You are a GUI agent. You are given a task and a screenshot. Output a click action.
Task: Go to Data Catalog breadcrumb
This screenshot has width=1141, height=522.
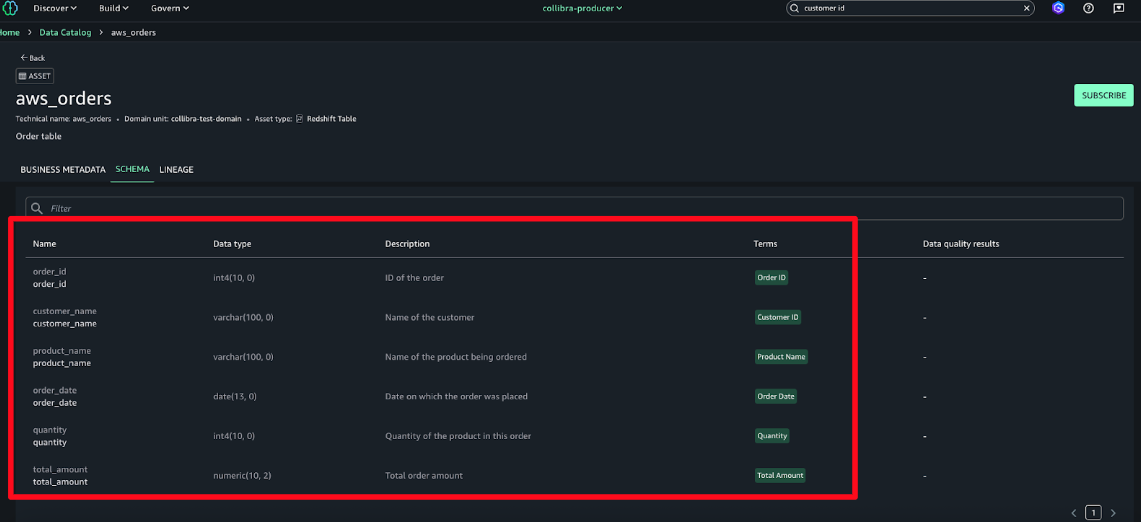click(x=65, y=33)
